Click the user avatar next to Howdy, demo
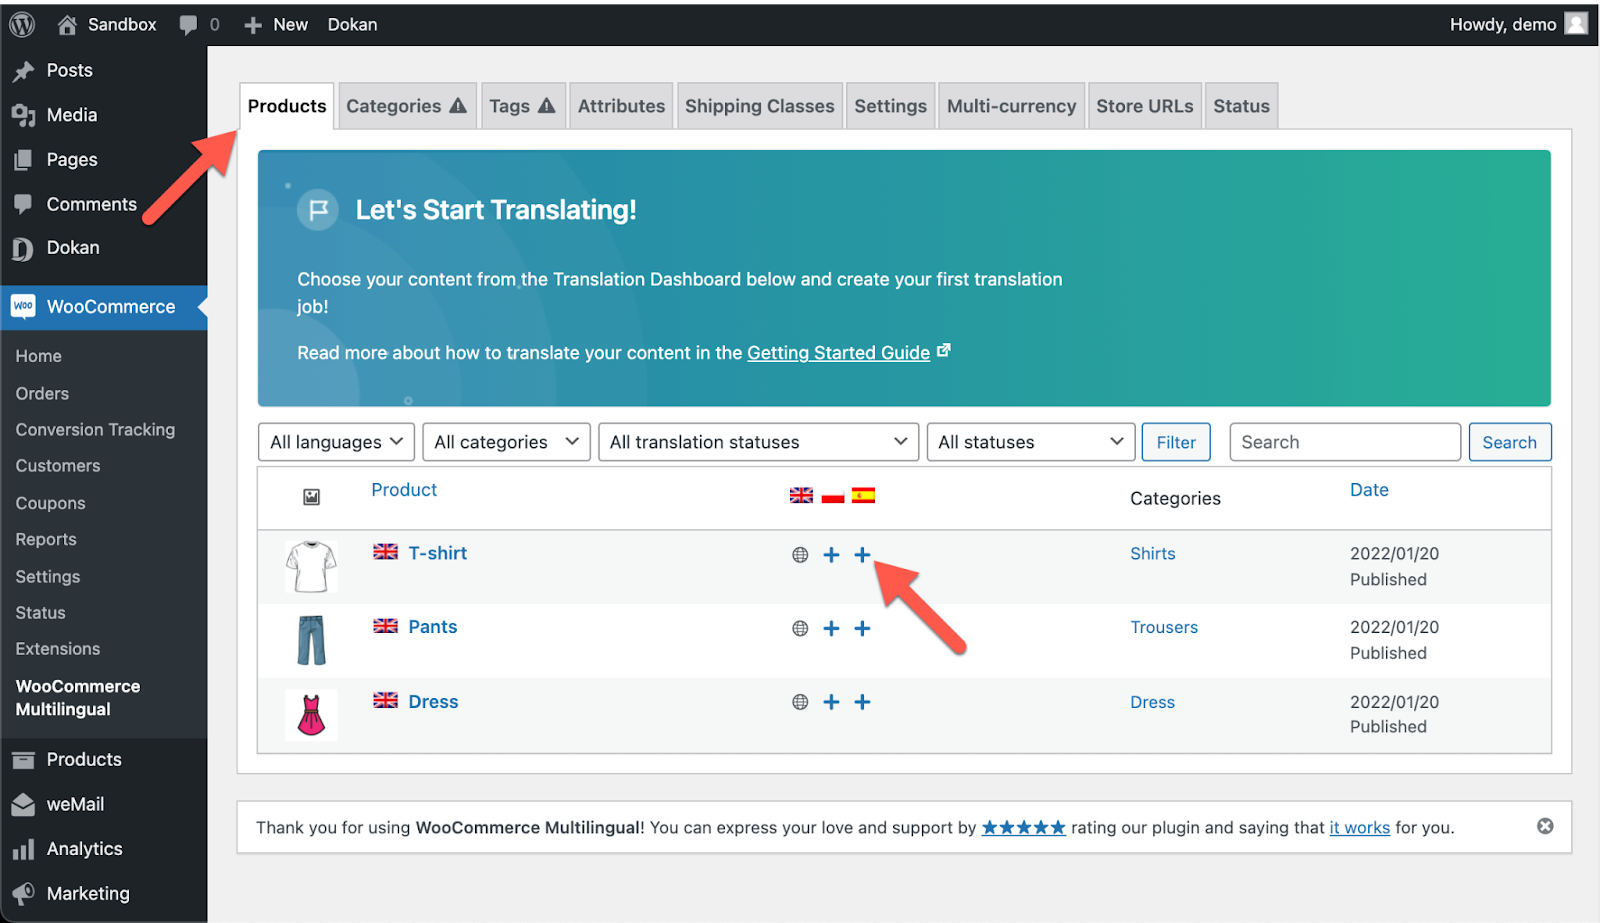This screenshot has height=923, width=1600. point(1576,24)
